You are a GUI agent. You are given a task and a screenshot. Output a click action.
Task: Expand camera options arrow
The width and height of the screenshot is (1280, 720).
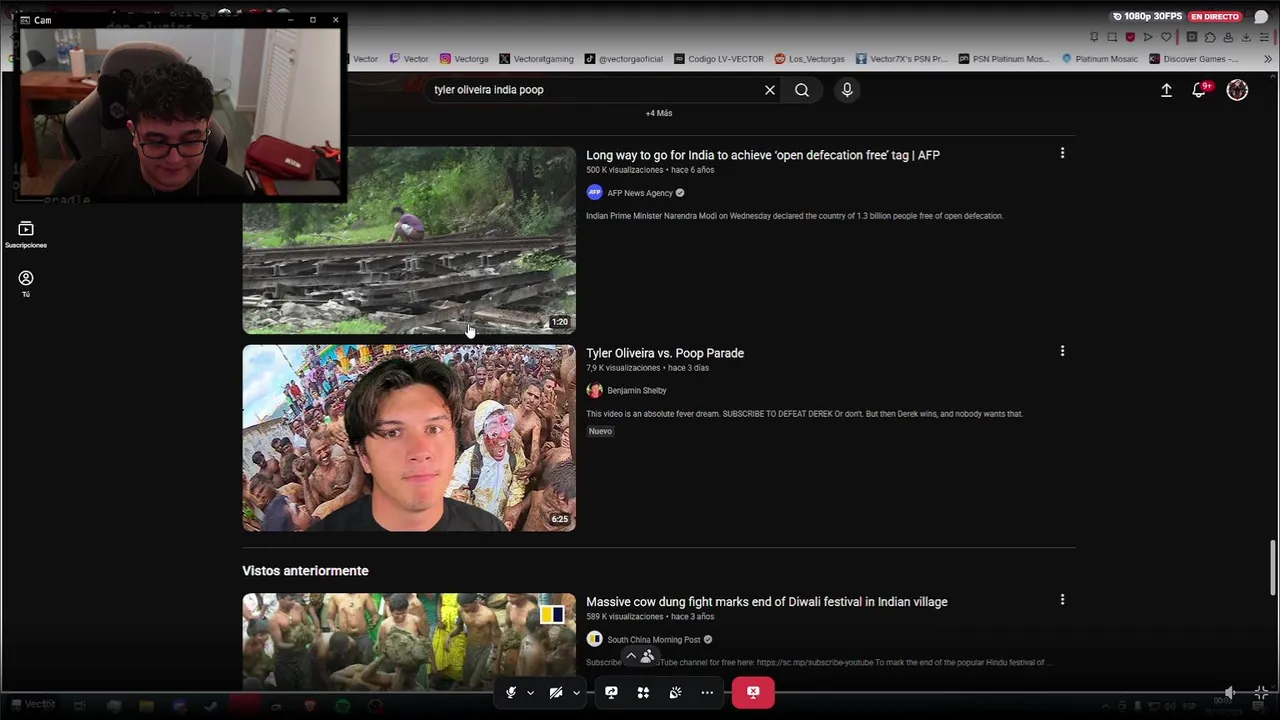coord(576,692)
